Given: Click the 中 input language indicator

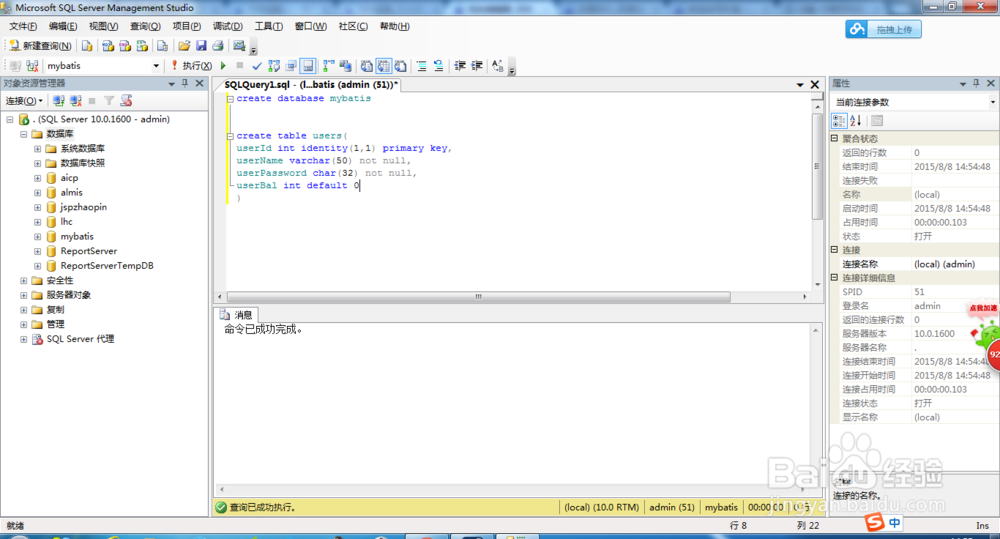Looking at the screenshot, I should coord(895,522).
